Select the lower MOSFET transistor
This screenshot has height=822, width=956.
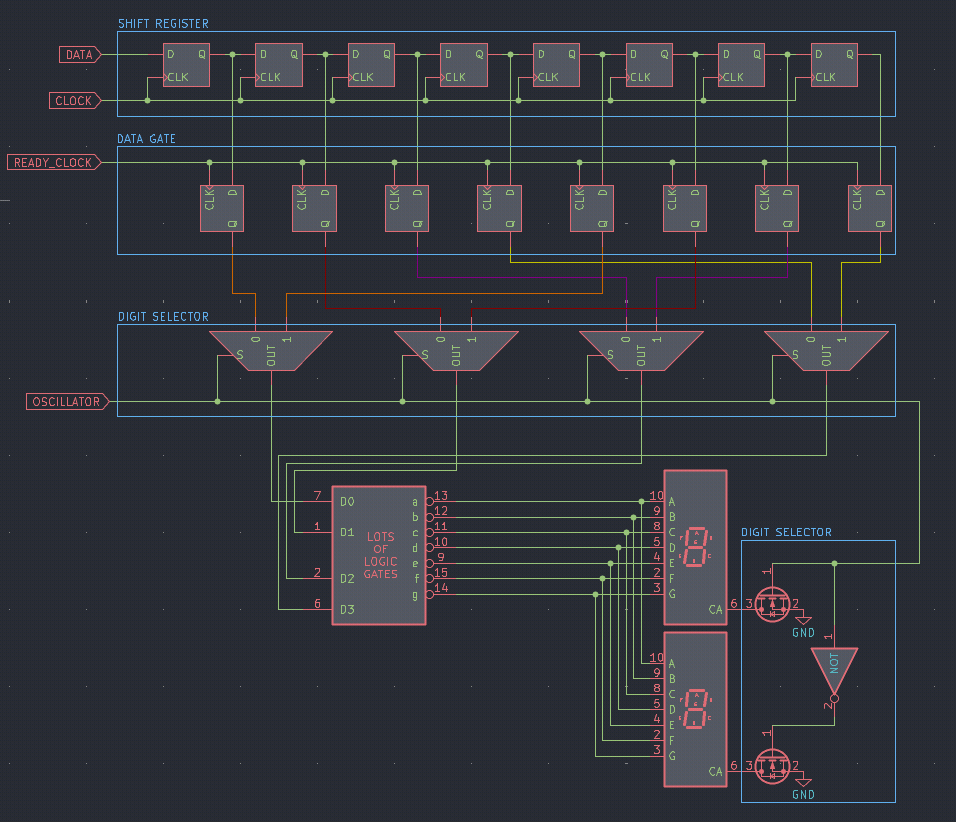pos(772,767)
